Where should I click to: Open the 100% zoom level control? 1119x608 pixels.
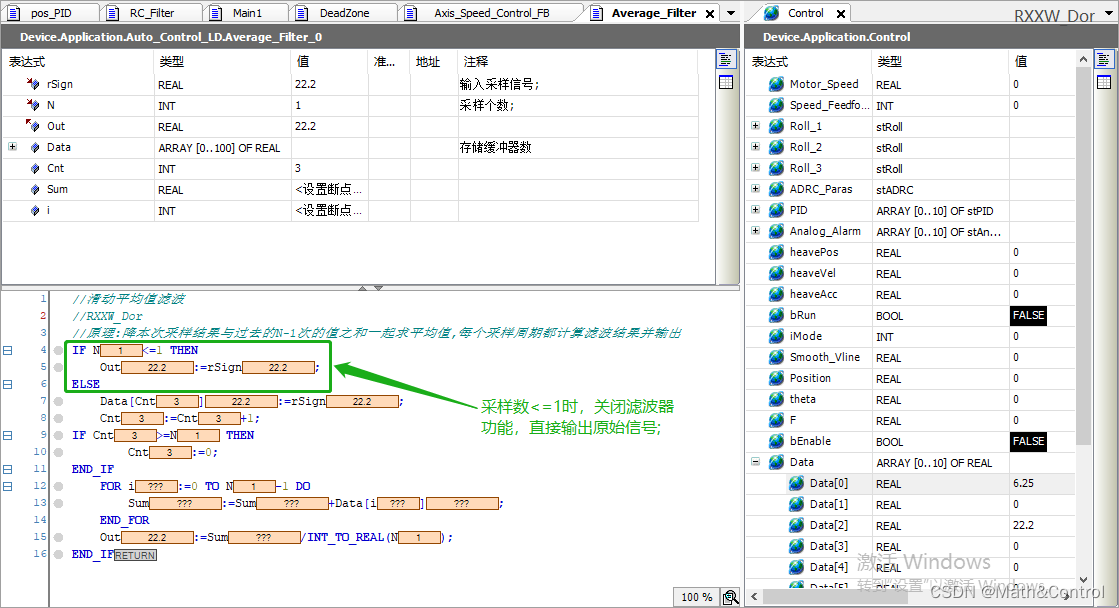pos(697,597)
